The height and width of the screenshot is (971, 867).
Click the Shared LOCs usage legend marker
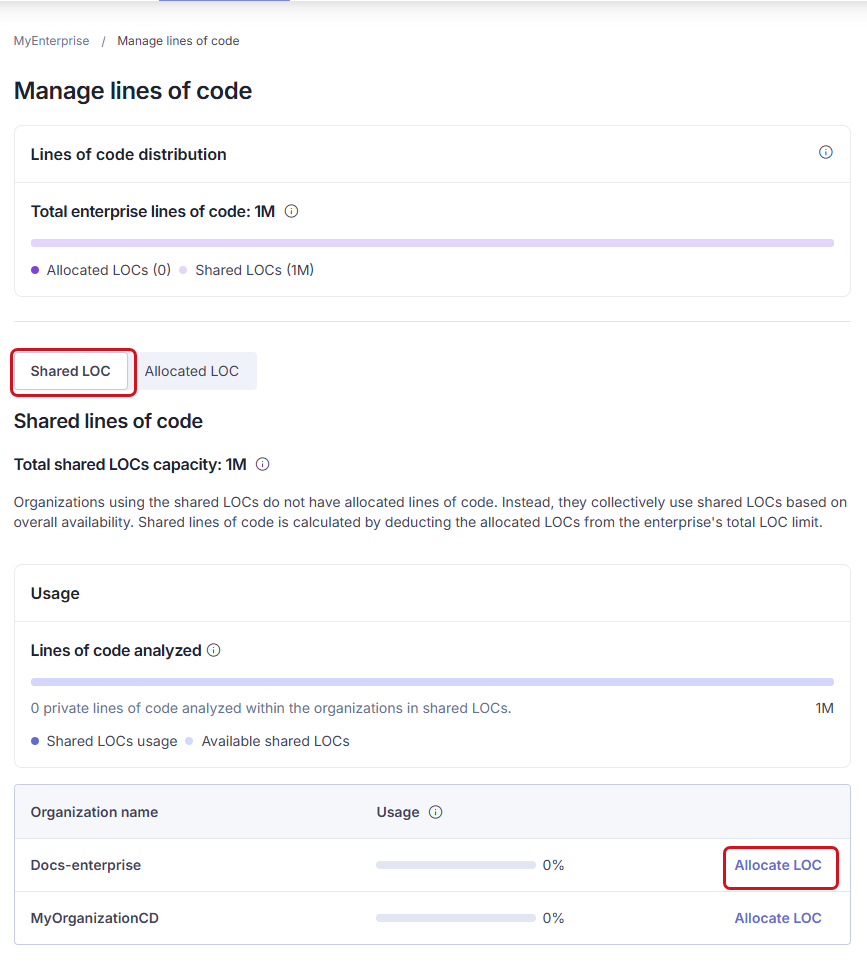(x=35, y=741)
